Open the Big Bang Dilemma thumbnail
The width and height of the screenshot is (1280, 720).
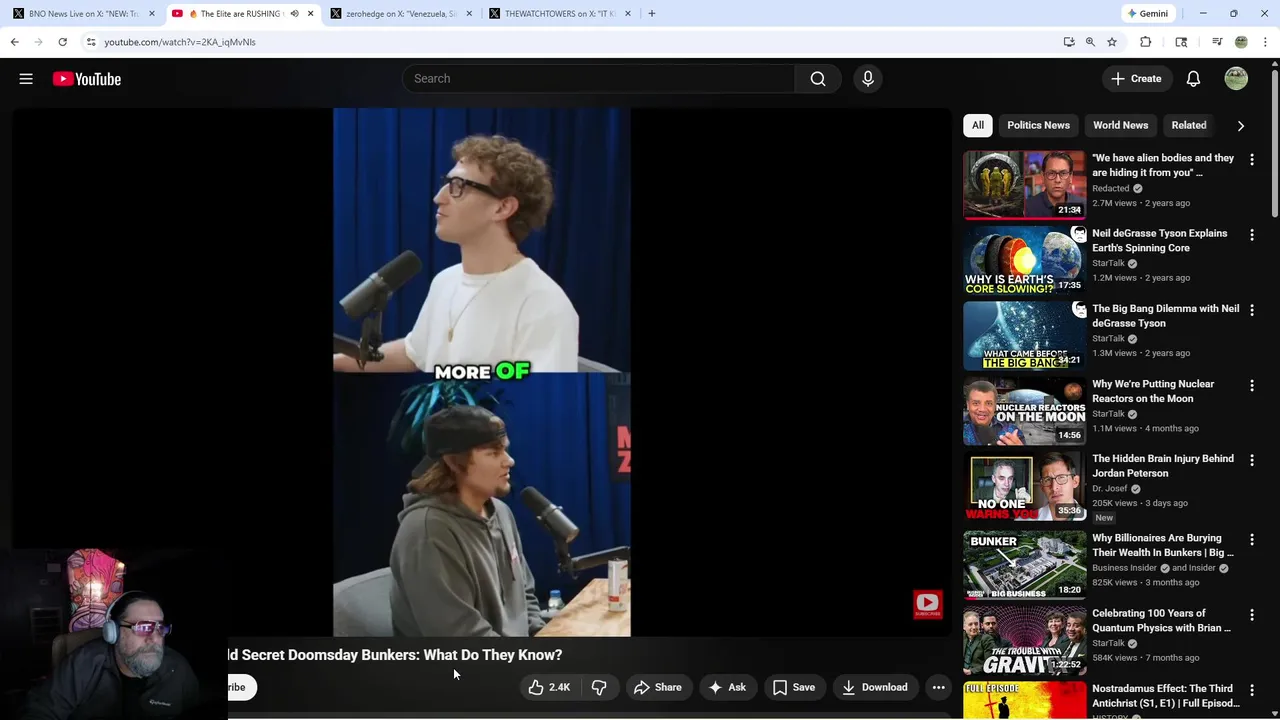[1024, 335]
